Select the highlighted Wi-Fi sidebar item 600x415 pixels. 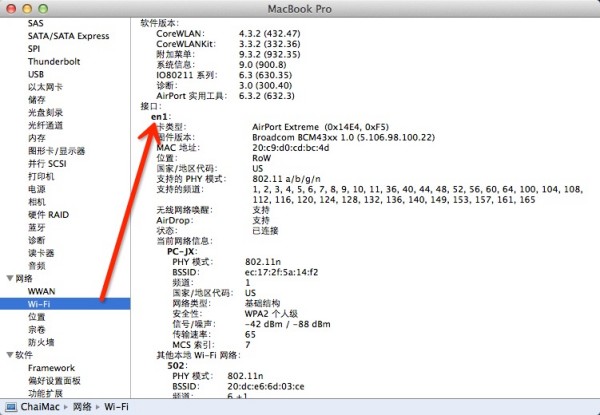65,304
